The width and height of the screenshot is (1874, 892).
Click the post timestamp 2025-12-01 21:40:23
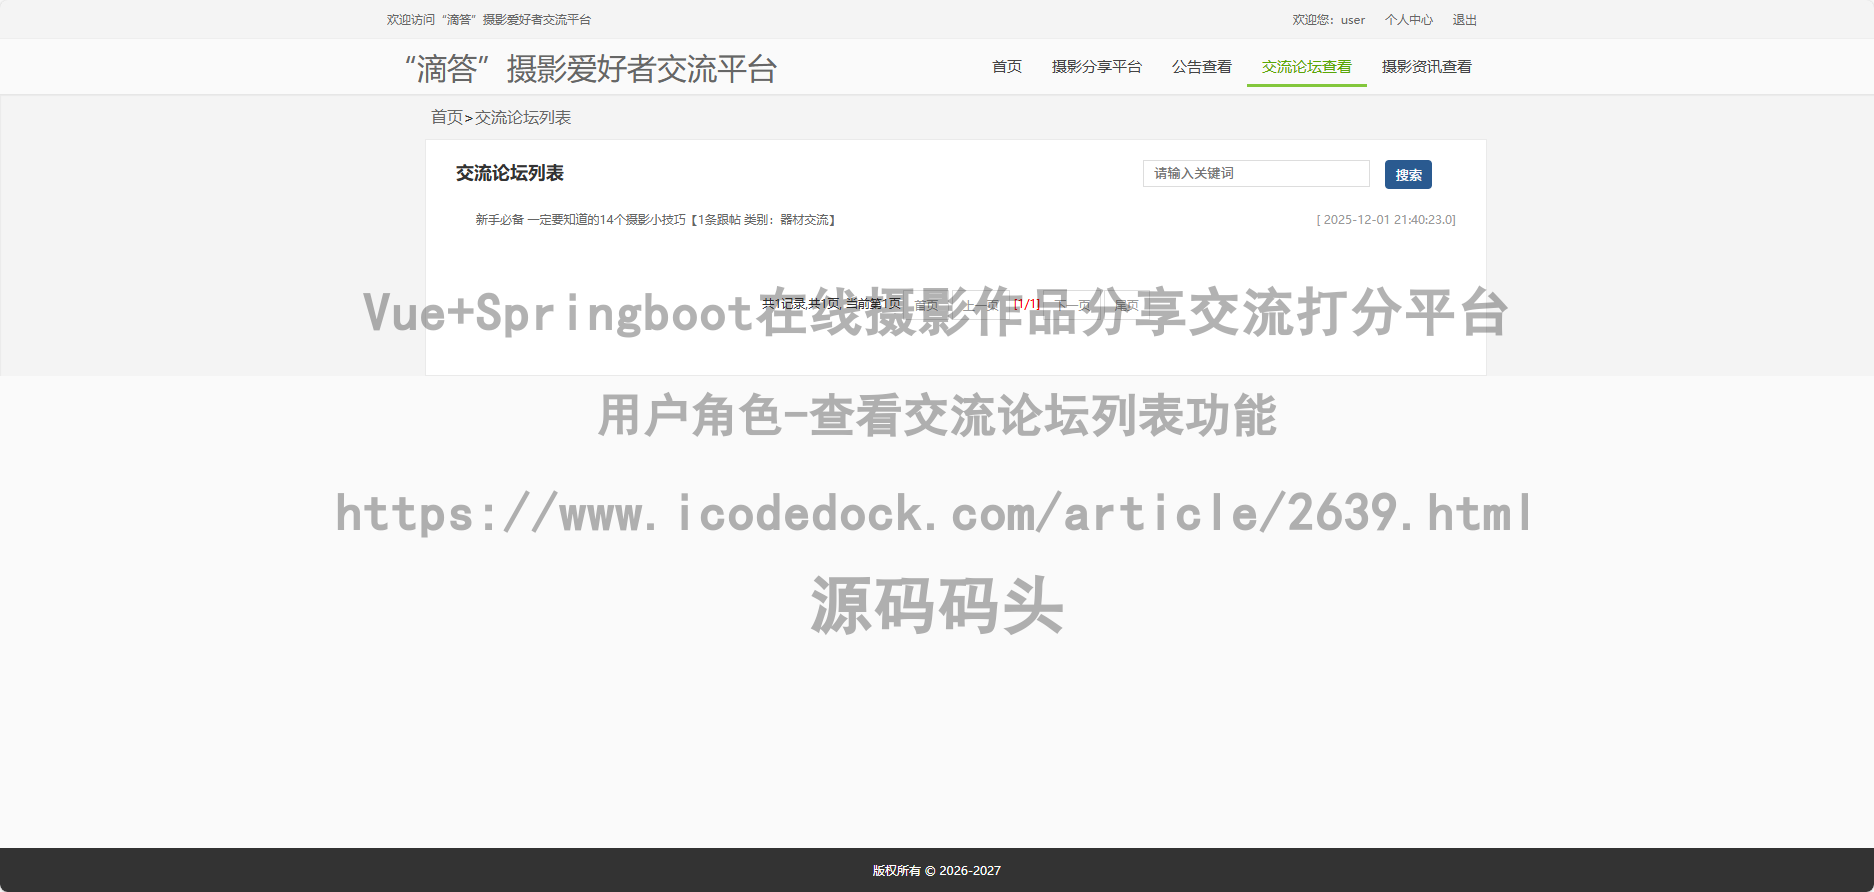pyautogui.click(x=1386, y=220)
